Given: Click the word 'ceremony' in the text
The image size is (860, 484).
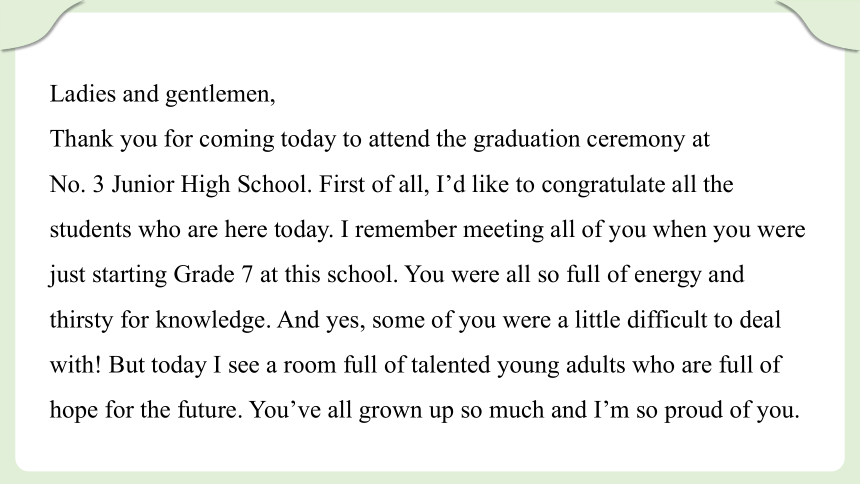Looking at the screenshot, I should pos(636,140).
